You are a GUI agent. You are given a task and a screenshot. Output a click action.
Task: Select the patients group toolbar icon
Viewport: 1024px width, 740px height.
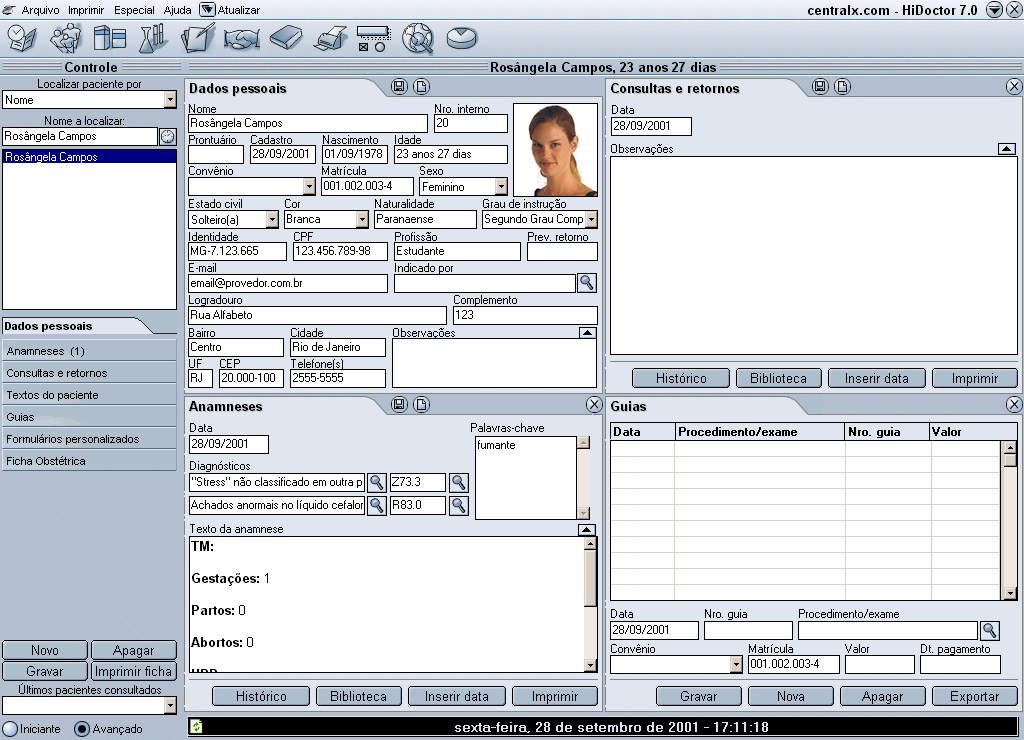tap(65, 39)
